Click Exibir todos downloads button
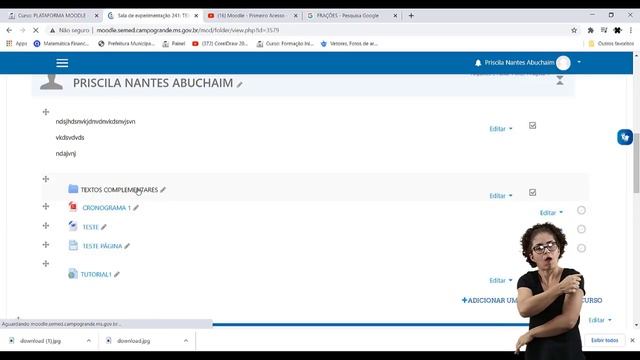This screenshot has height=360, width=640. click(x=604, y=340)
